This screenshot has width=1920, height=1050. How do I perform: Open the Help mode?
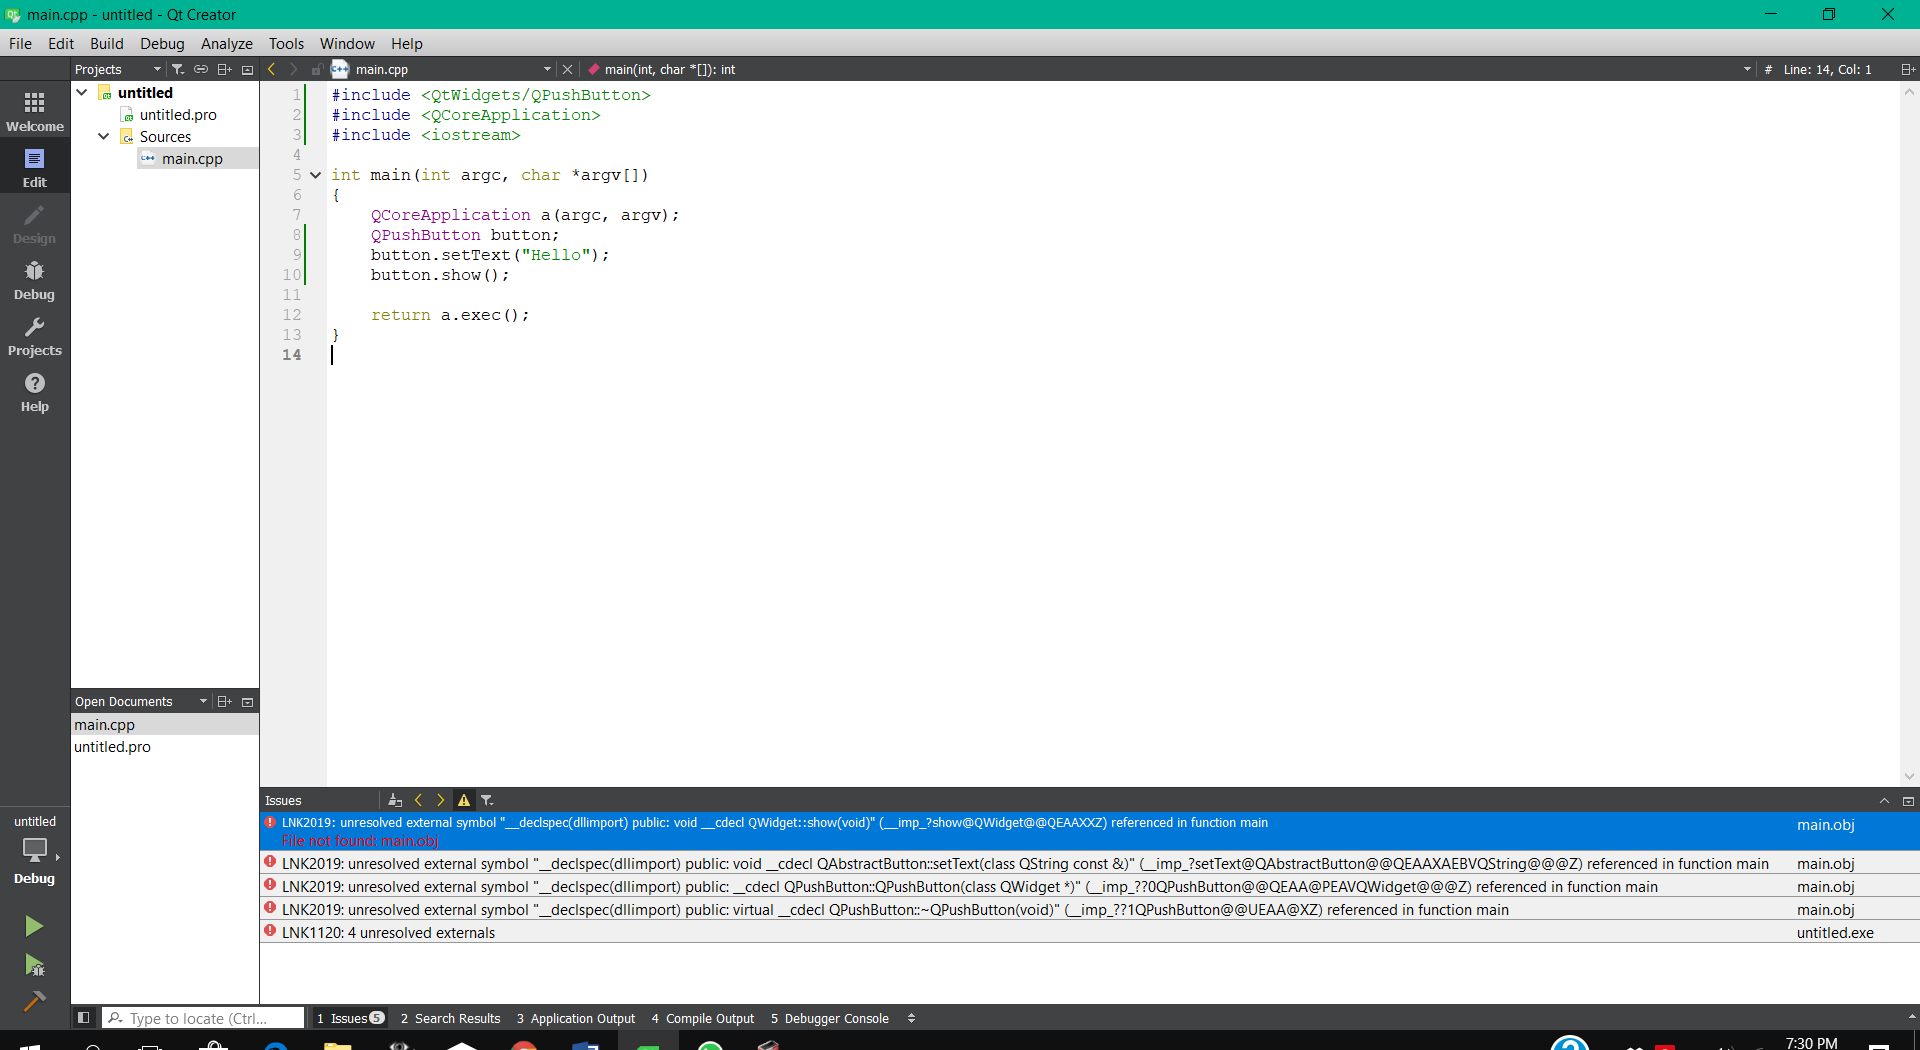click(35, 392)
